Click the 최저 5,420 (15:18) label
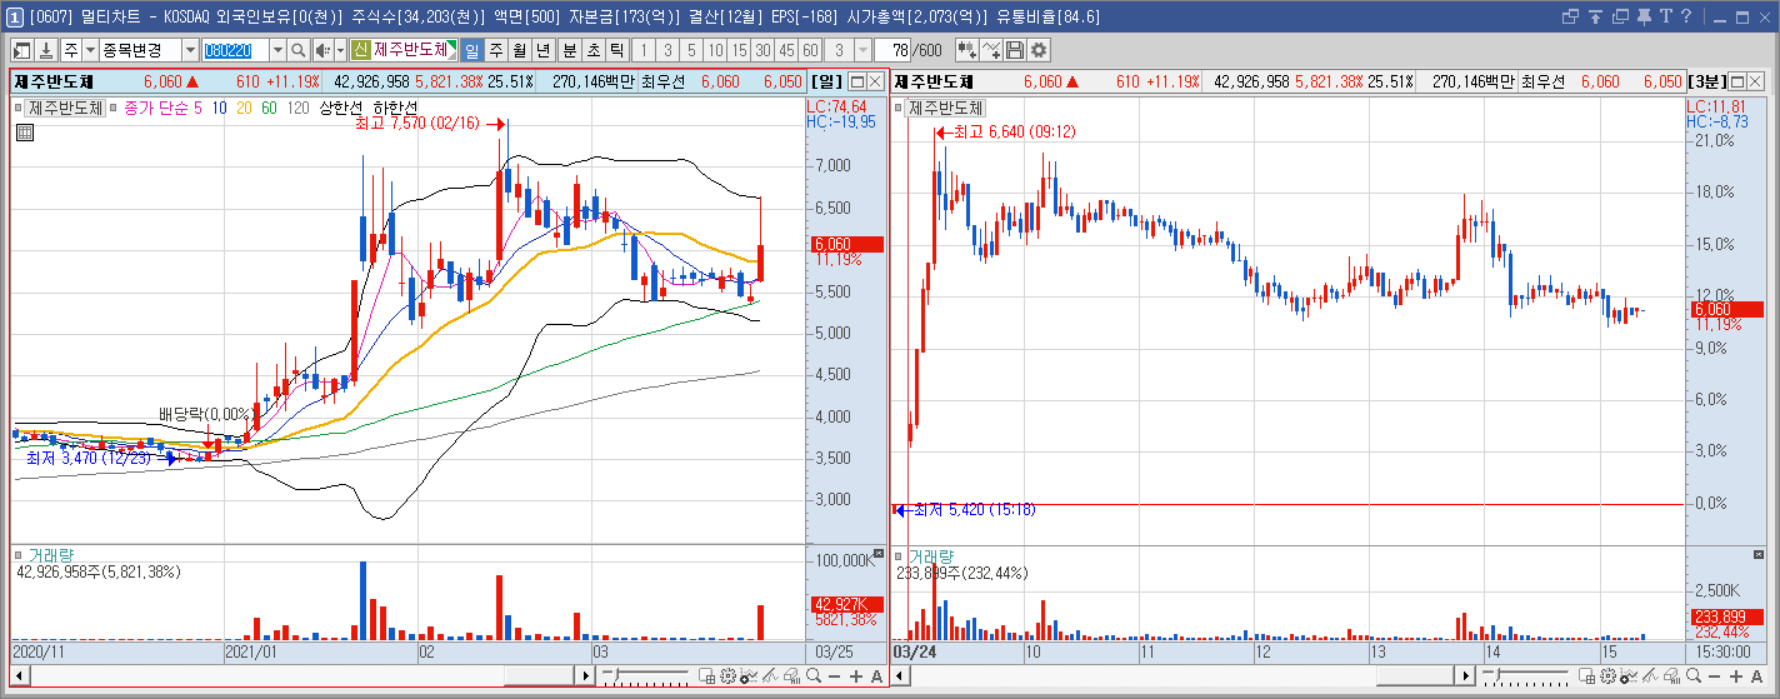 point(974,510)
